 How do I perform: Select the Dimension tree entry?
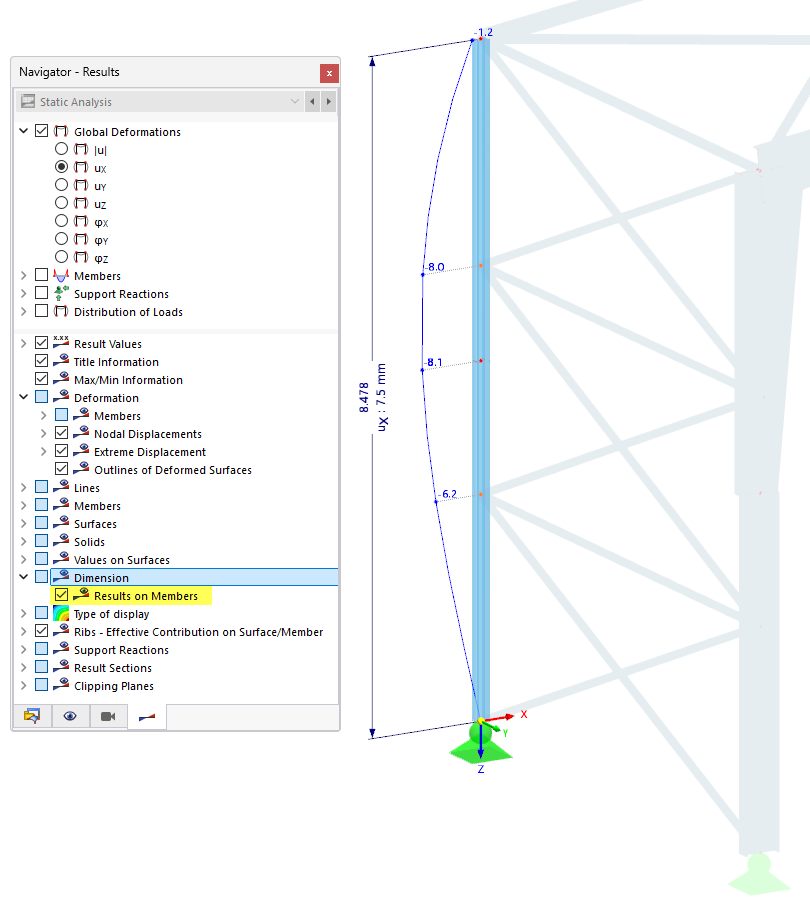pyautogui.click(x=98, y=577)
